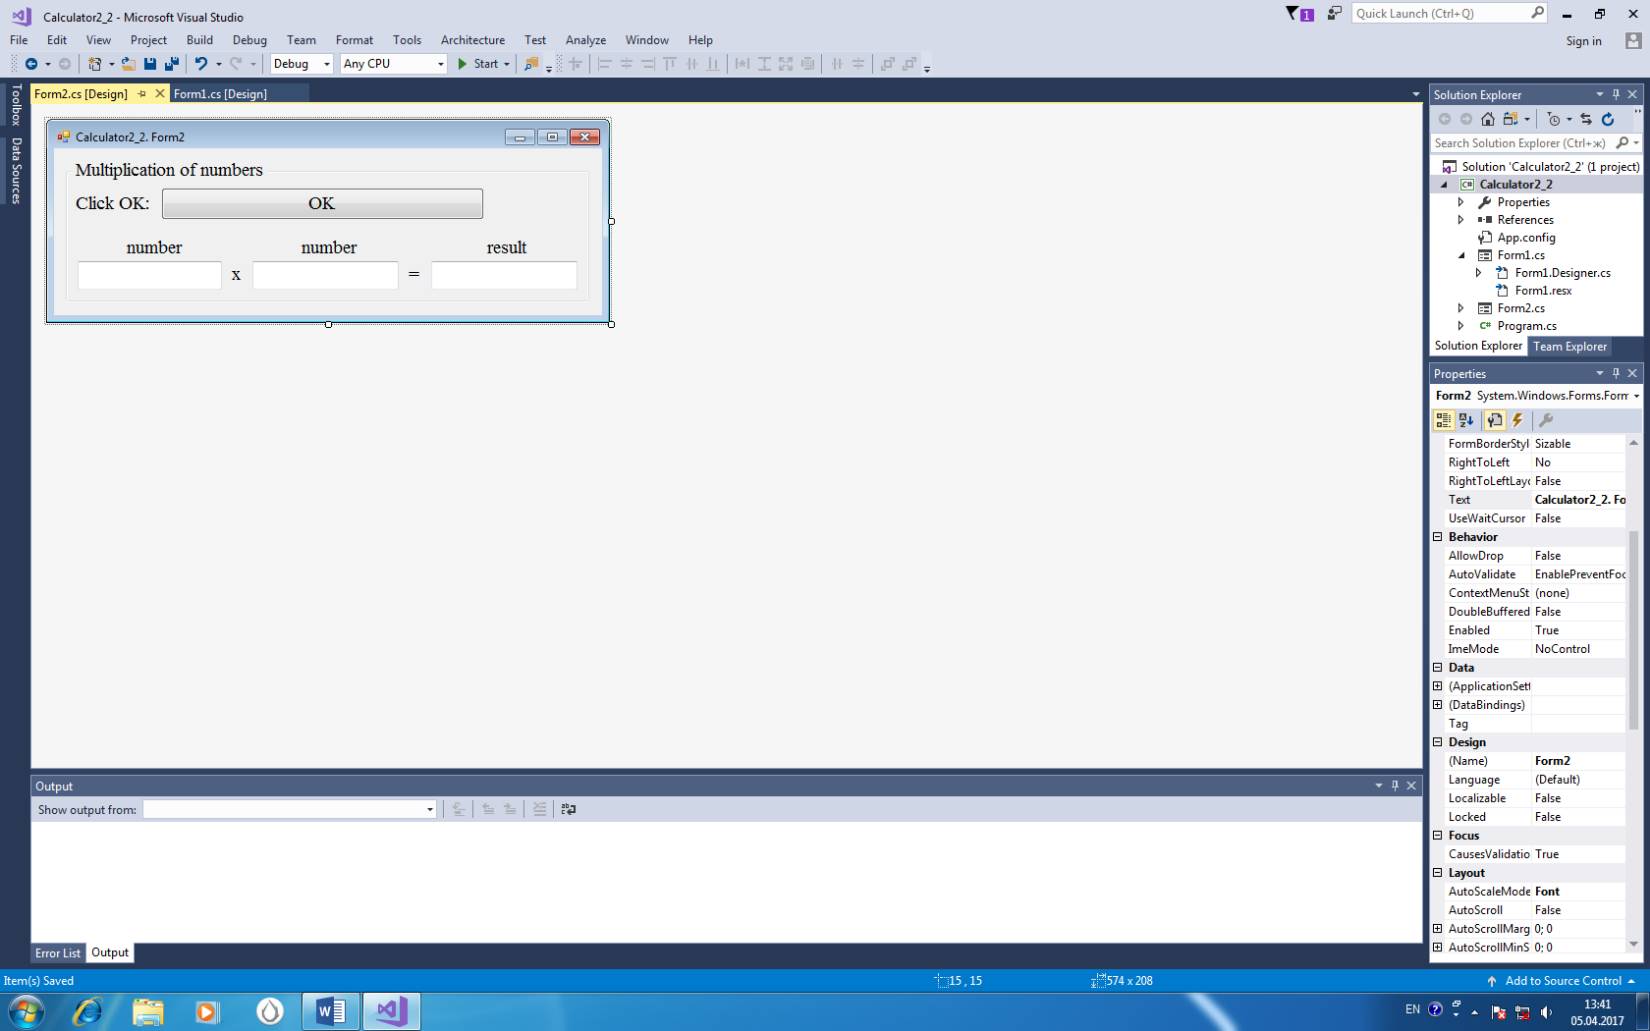The width and height of the screenshot is (1650, 1031).
Task: Click the Save All toolbar icon
Action: click(x=171, y=64)
